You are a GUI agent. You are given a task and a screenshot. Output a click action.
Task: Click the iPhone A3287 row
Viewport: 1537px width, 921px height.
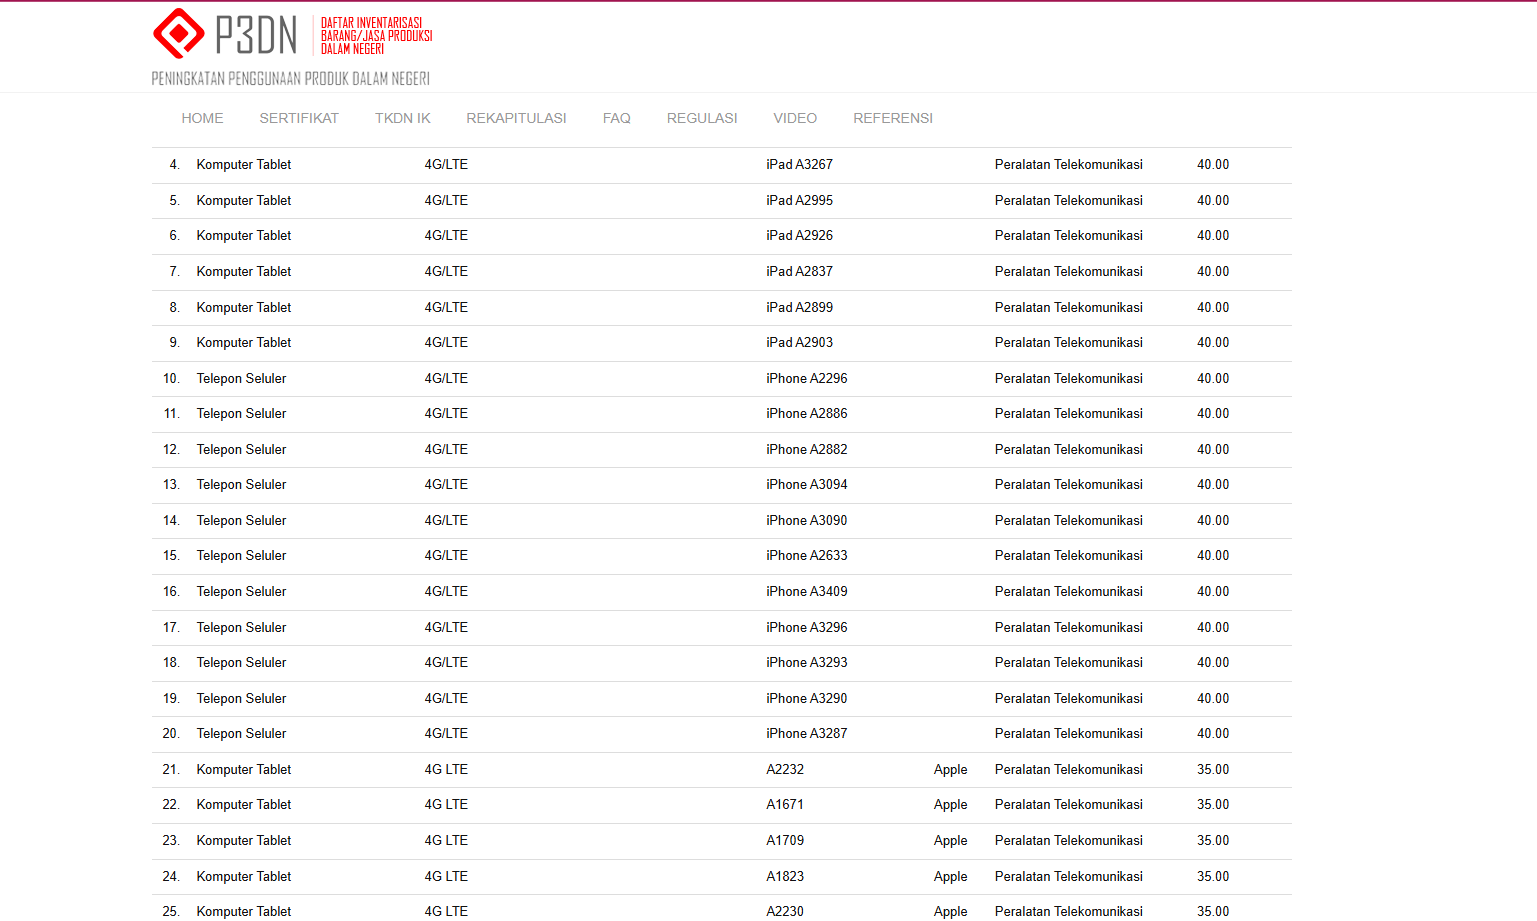(x=806, y=734)
